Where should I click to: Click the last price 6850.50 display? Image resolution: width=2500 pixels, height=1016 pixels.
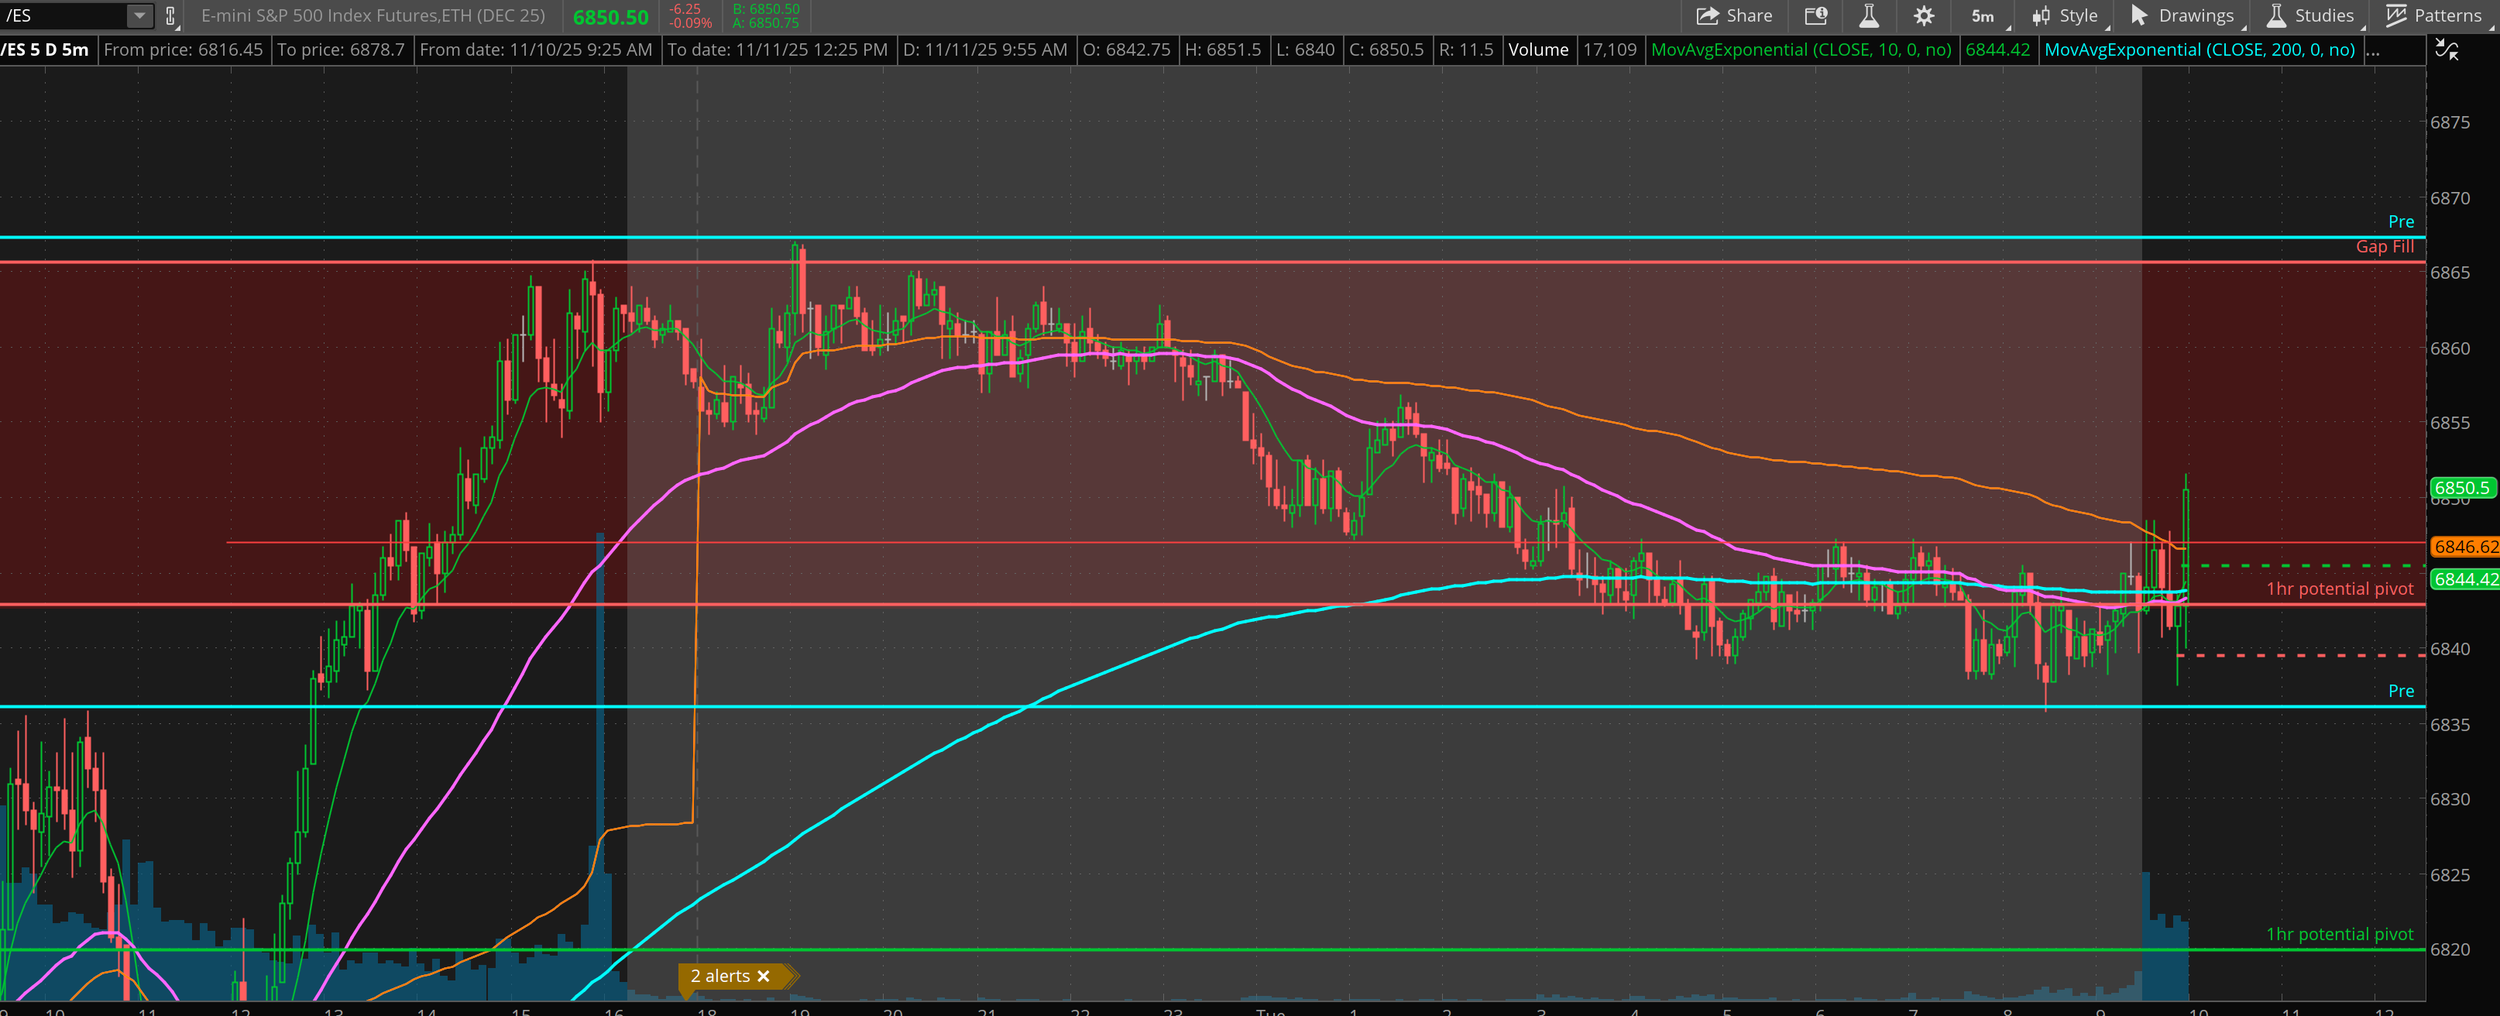point(610,17)
